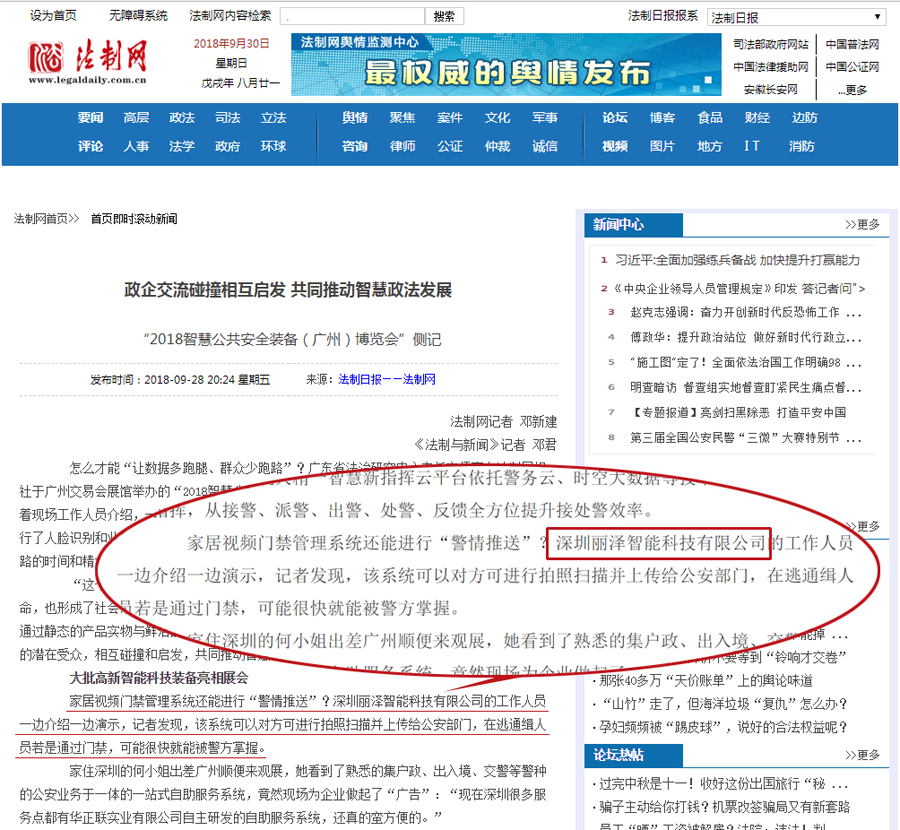Open 聚焦 navigation item
This screenshot has width=900, height=830.
[402, 118]
